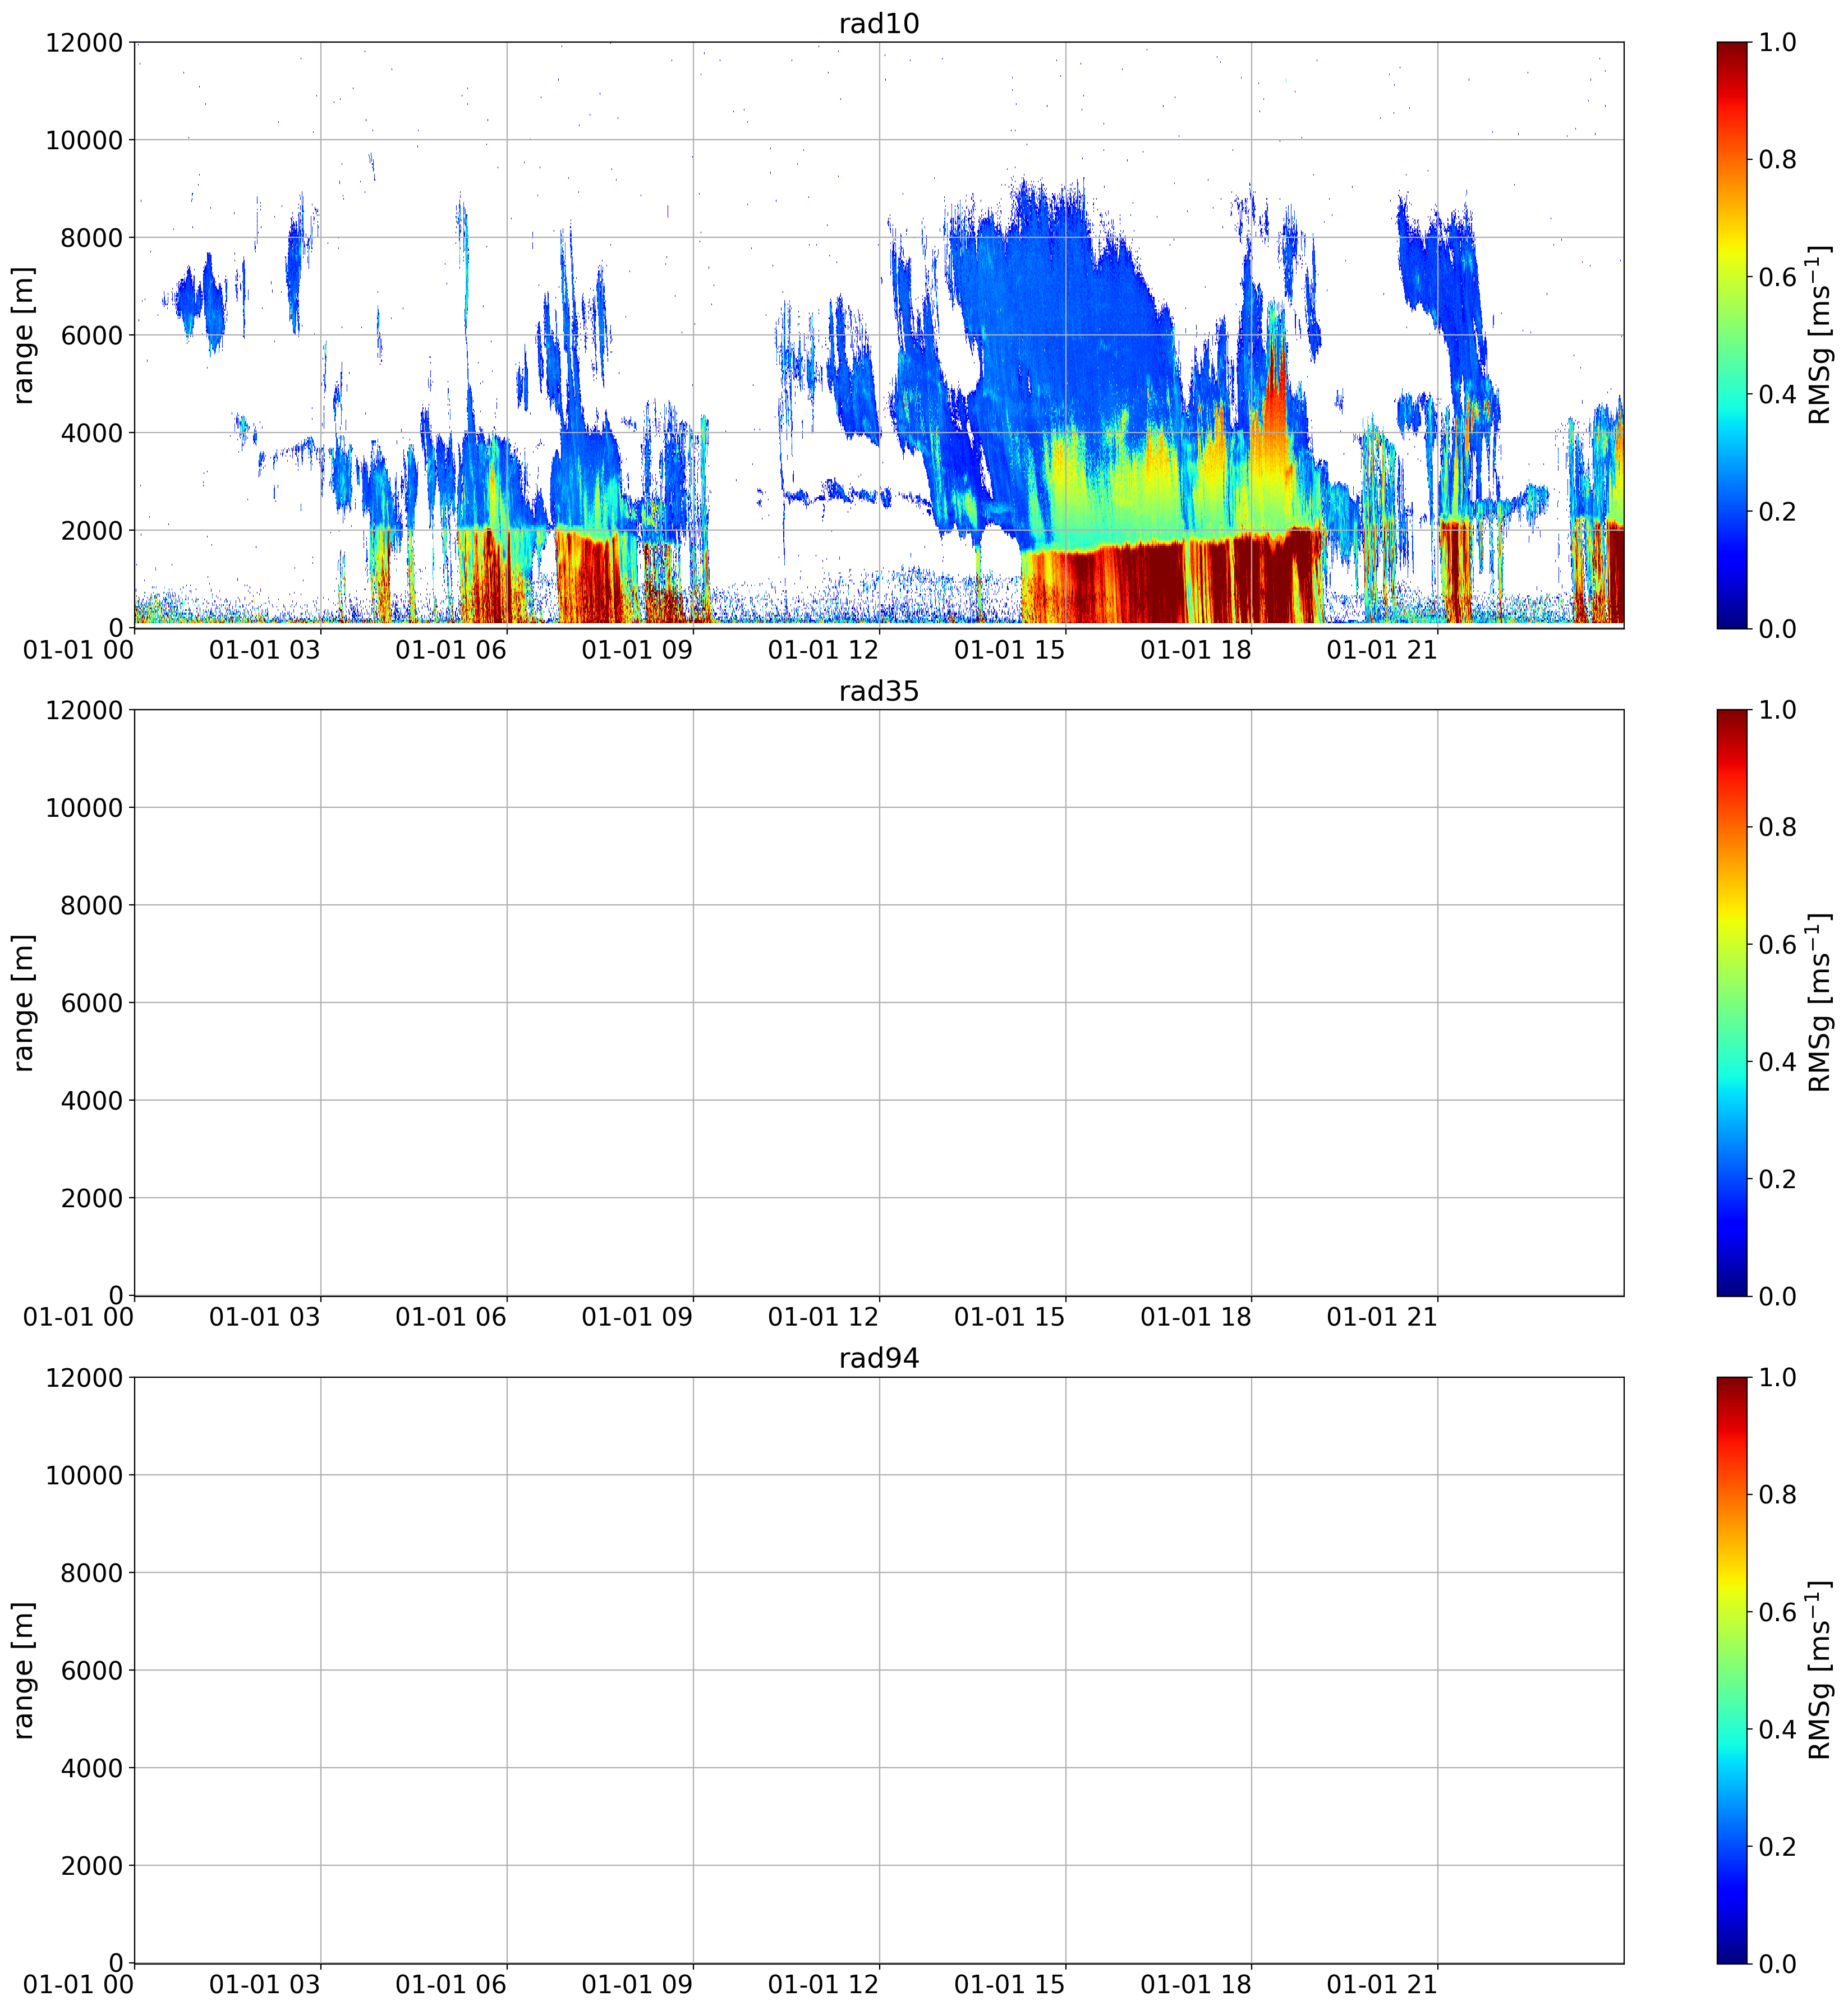The width and height of the screenshot is (1848, 2010).
Task: Click the 0.8 tick on rad35 colorbar
Action: (x=1777, y=827)
